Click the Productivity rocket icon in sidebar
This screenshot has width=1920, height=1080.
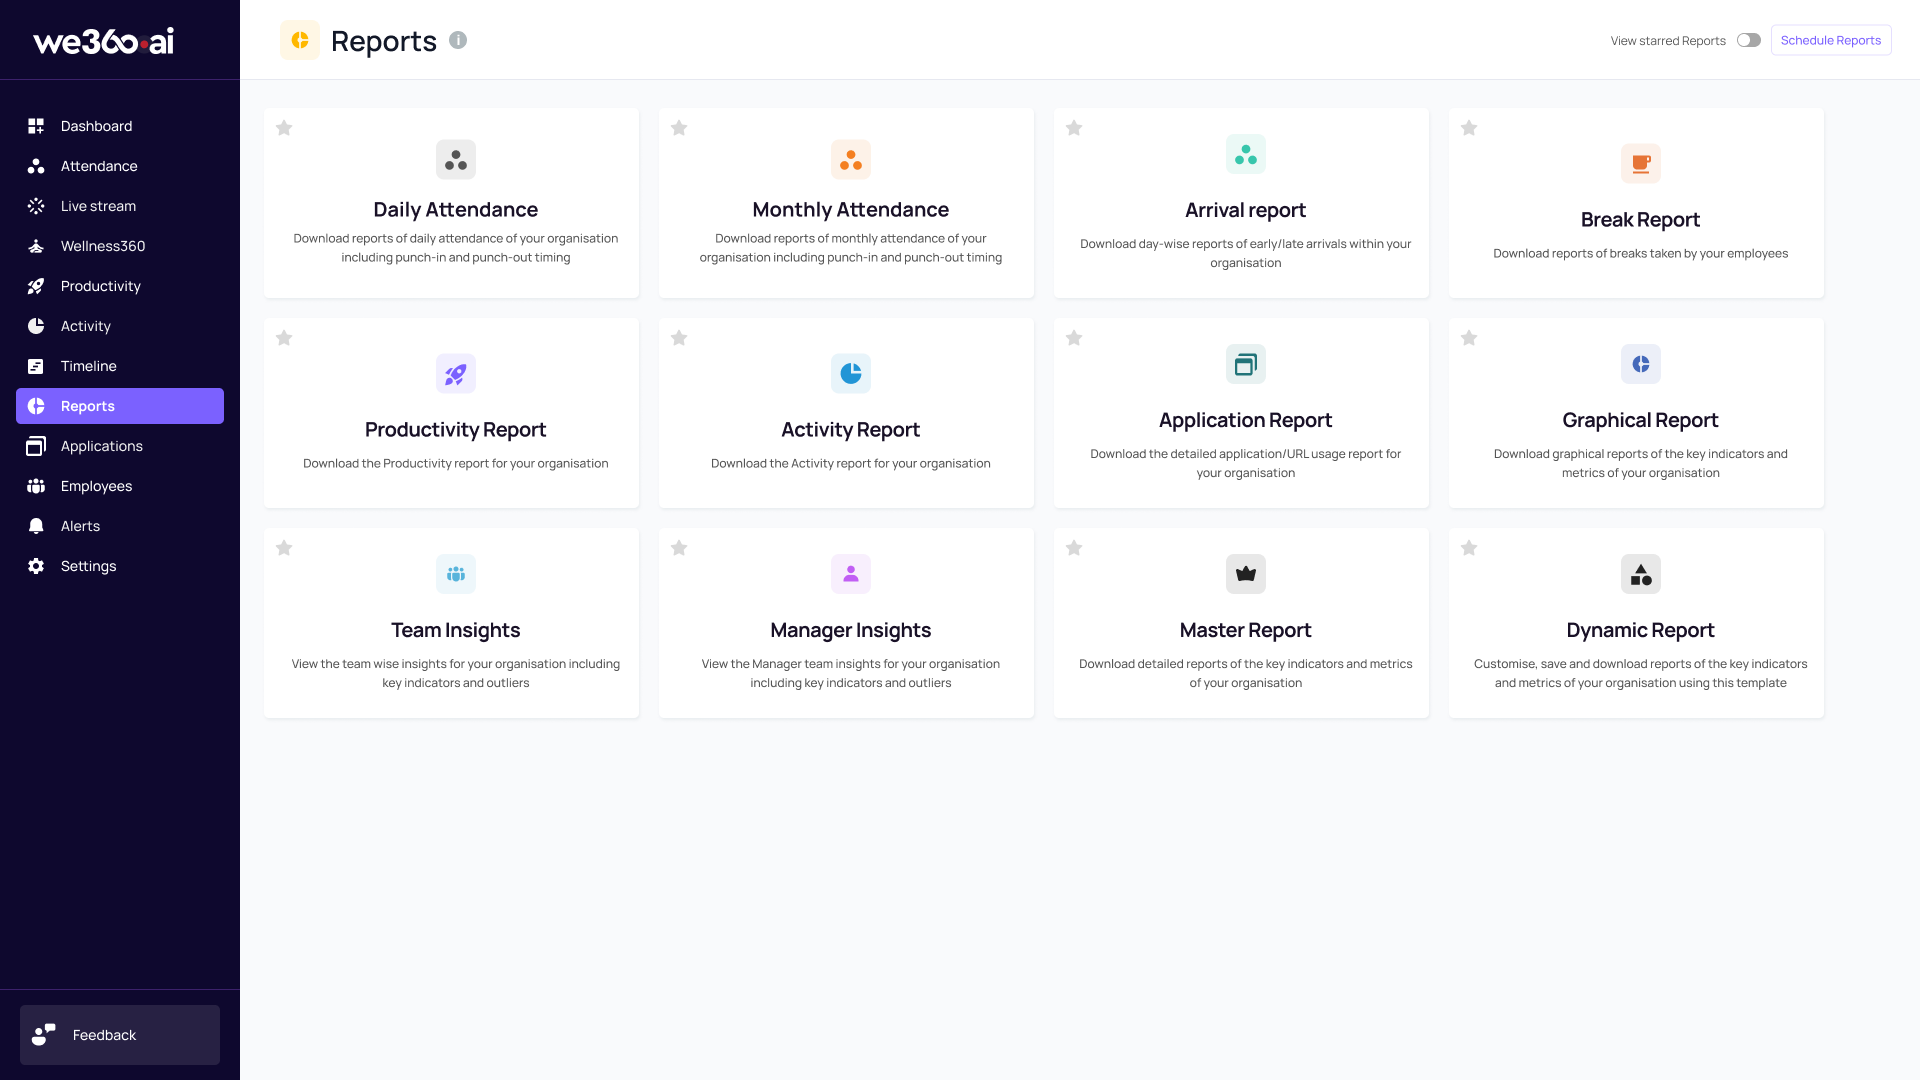[x=36, y=286]
